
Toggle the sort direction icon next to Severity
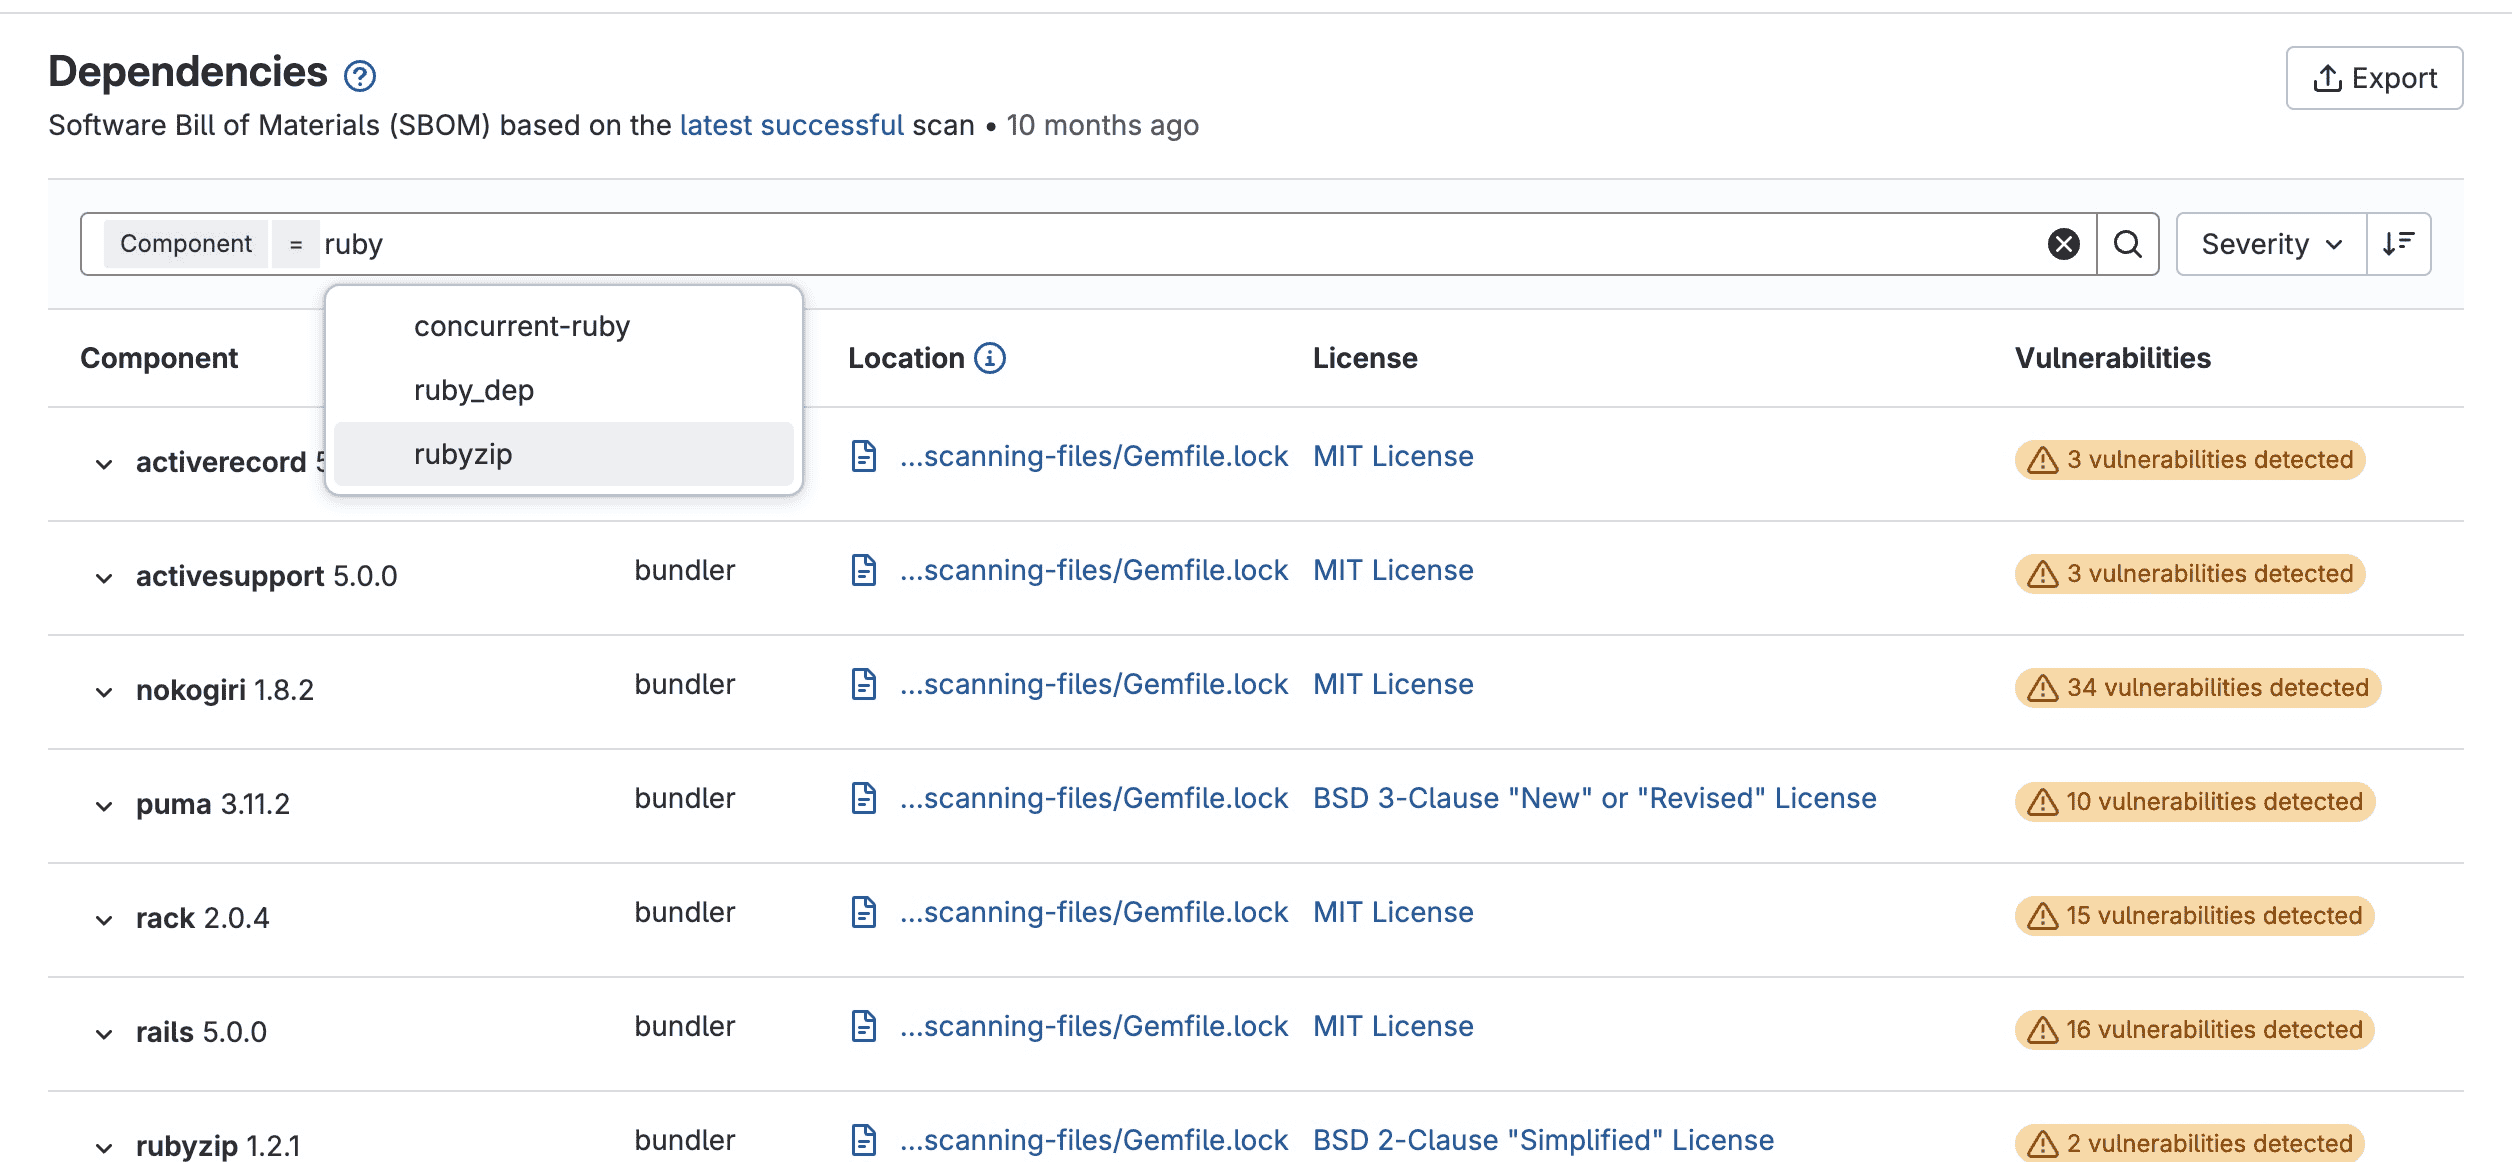[2397, 243]
